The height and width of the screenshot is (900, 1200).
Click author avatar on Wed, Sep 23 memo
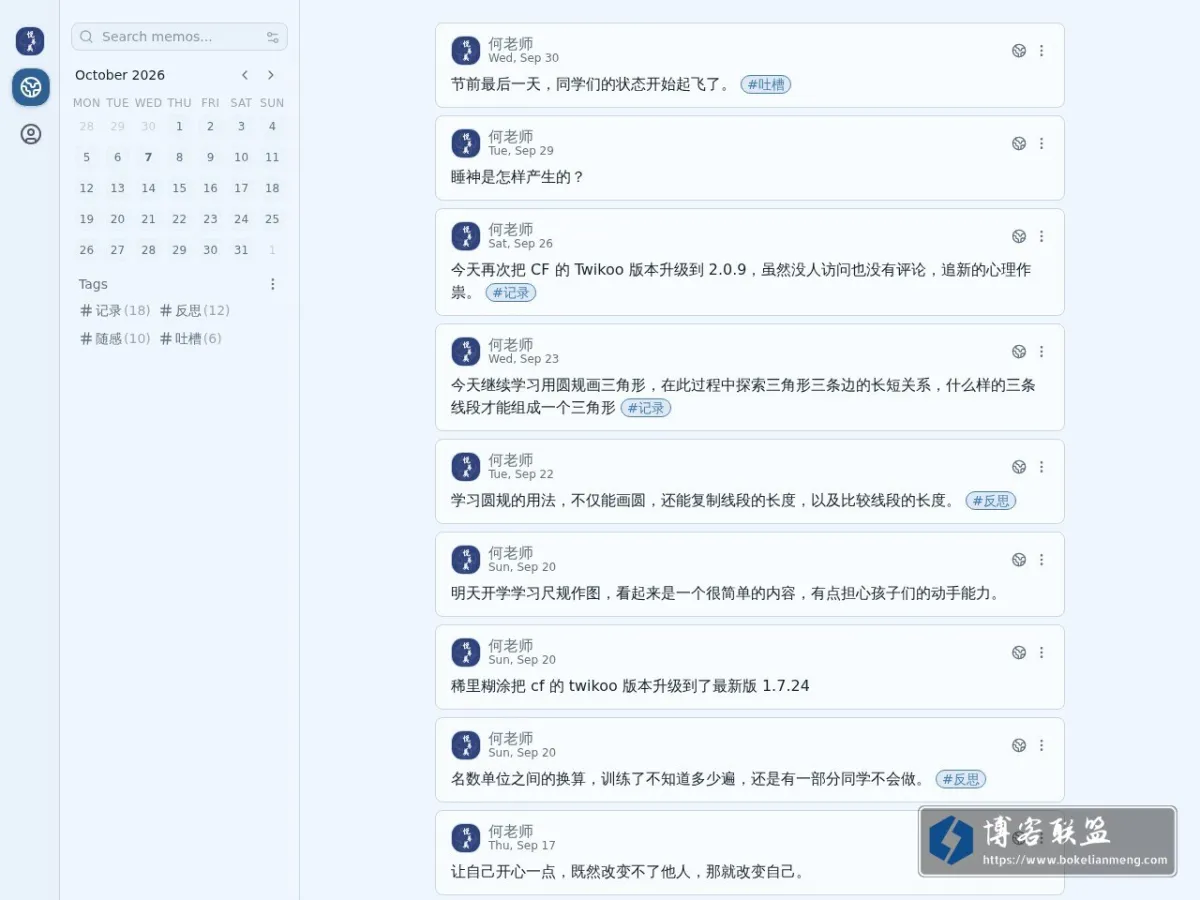(466, 352)
